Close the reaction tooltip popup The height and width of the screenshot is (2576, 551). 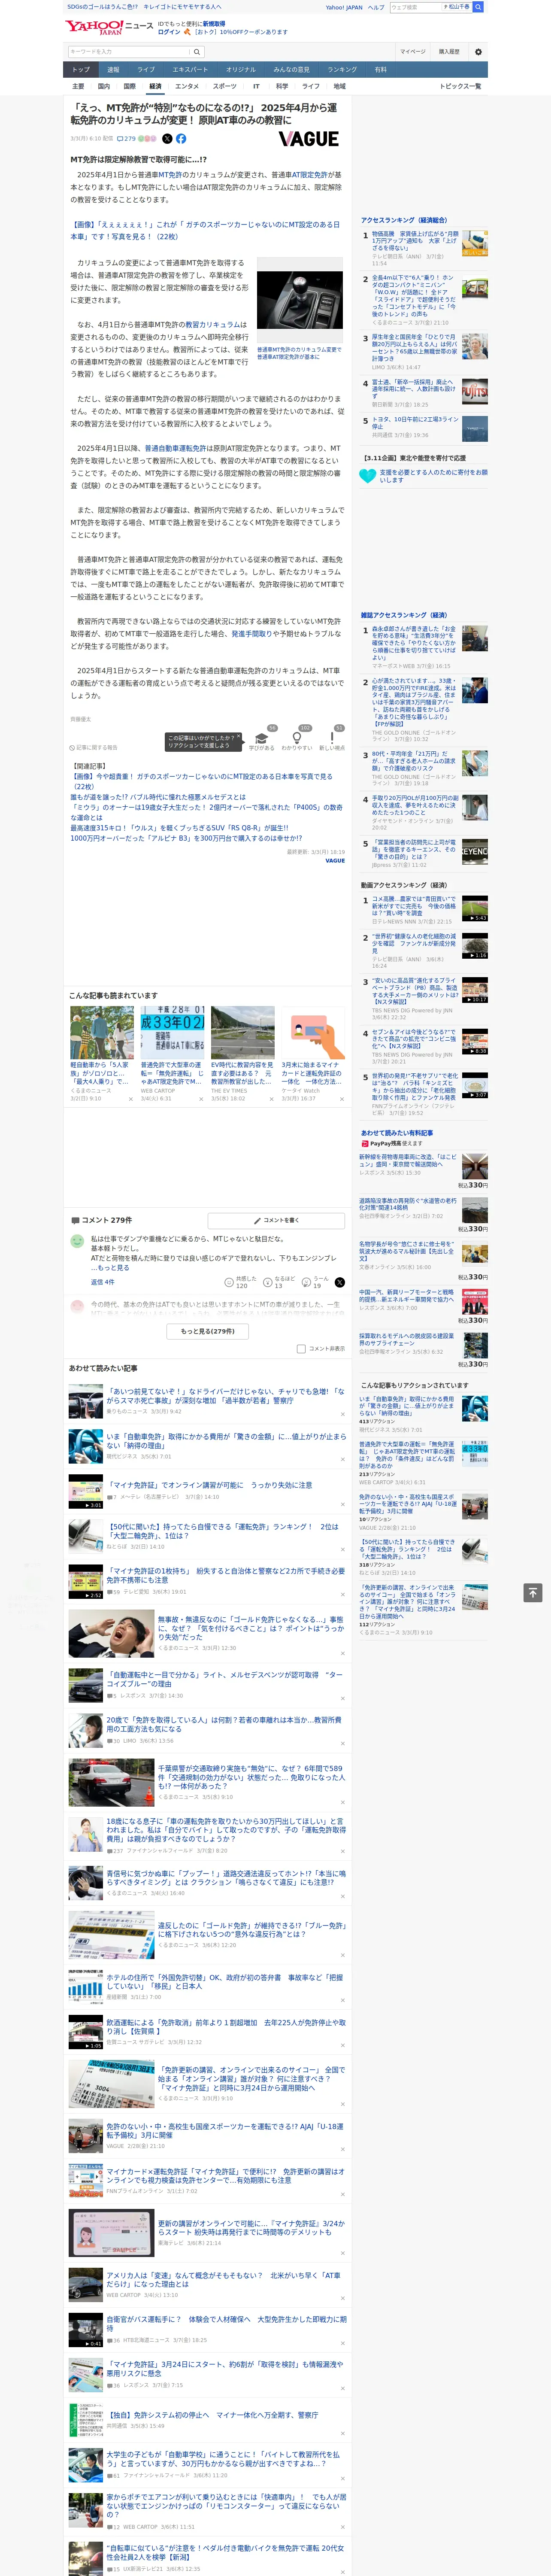(238, 736)
